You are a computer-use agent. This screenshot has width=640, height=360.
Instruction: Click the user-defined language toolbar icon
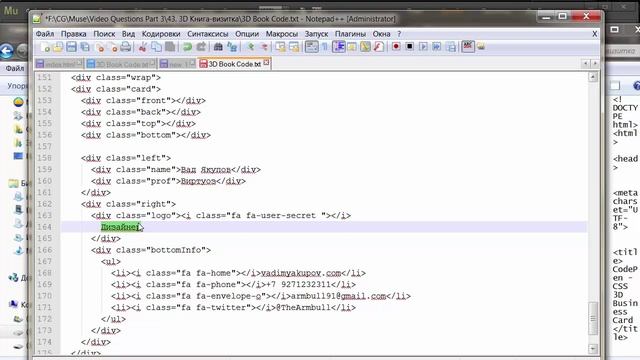point(352,47)
